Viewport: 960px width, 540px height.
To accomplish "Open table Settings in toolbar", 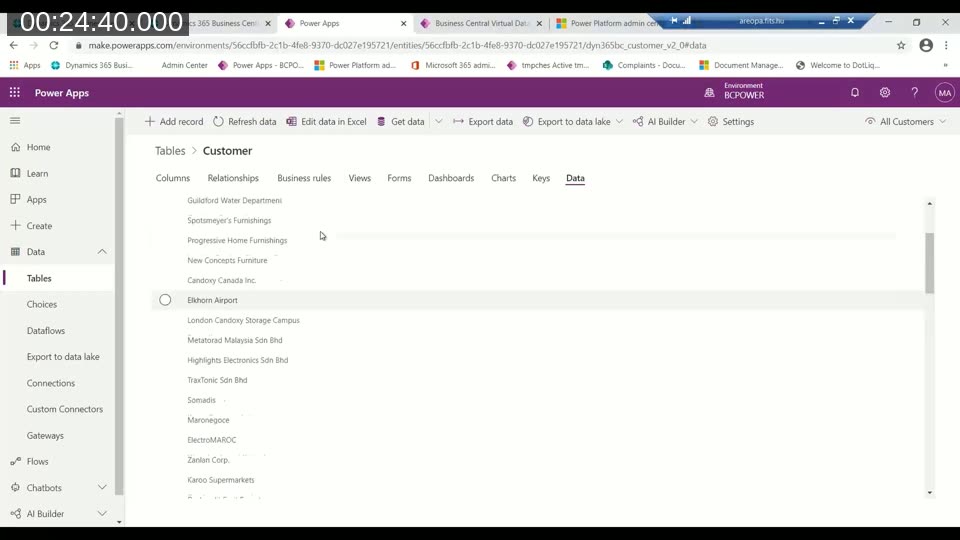I will 730,122.
